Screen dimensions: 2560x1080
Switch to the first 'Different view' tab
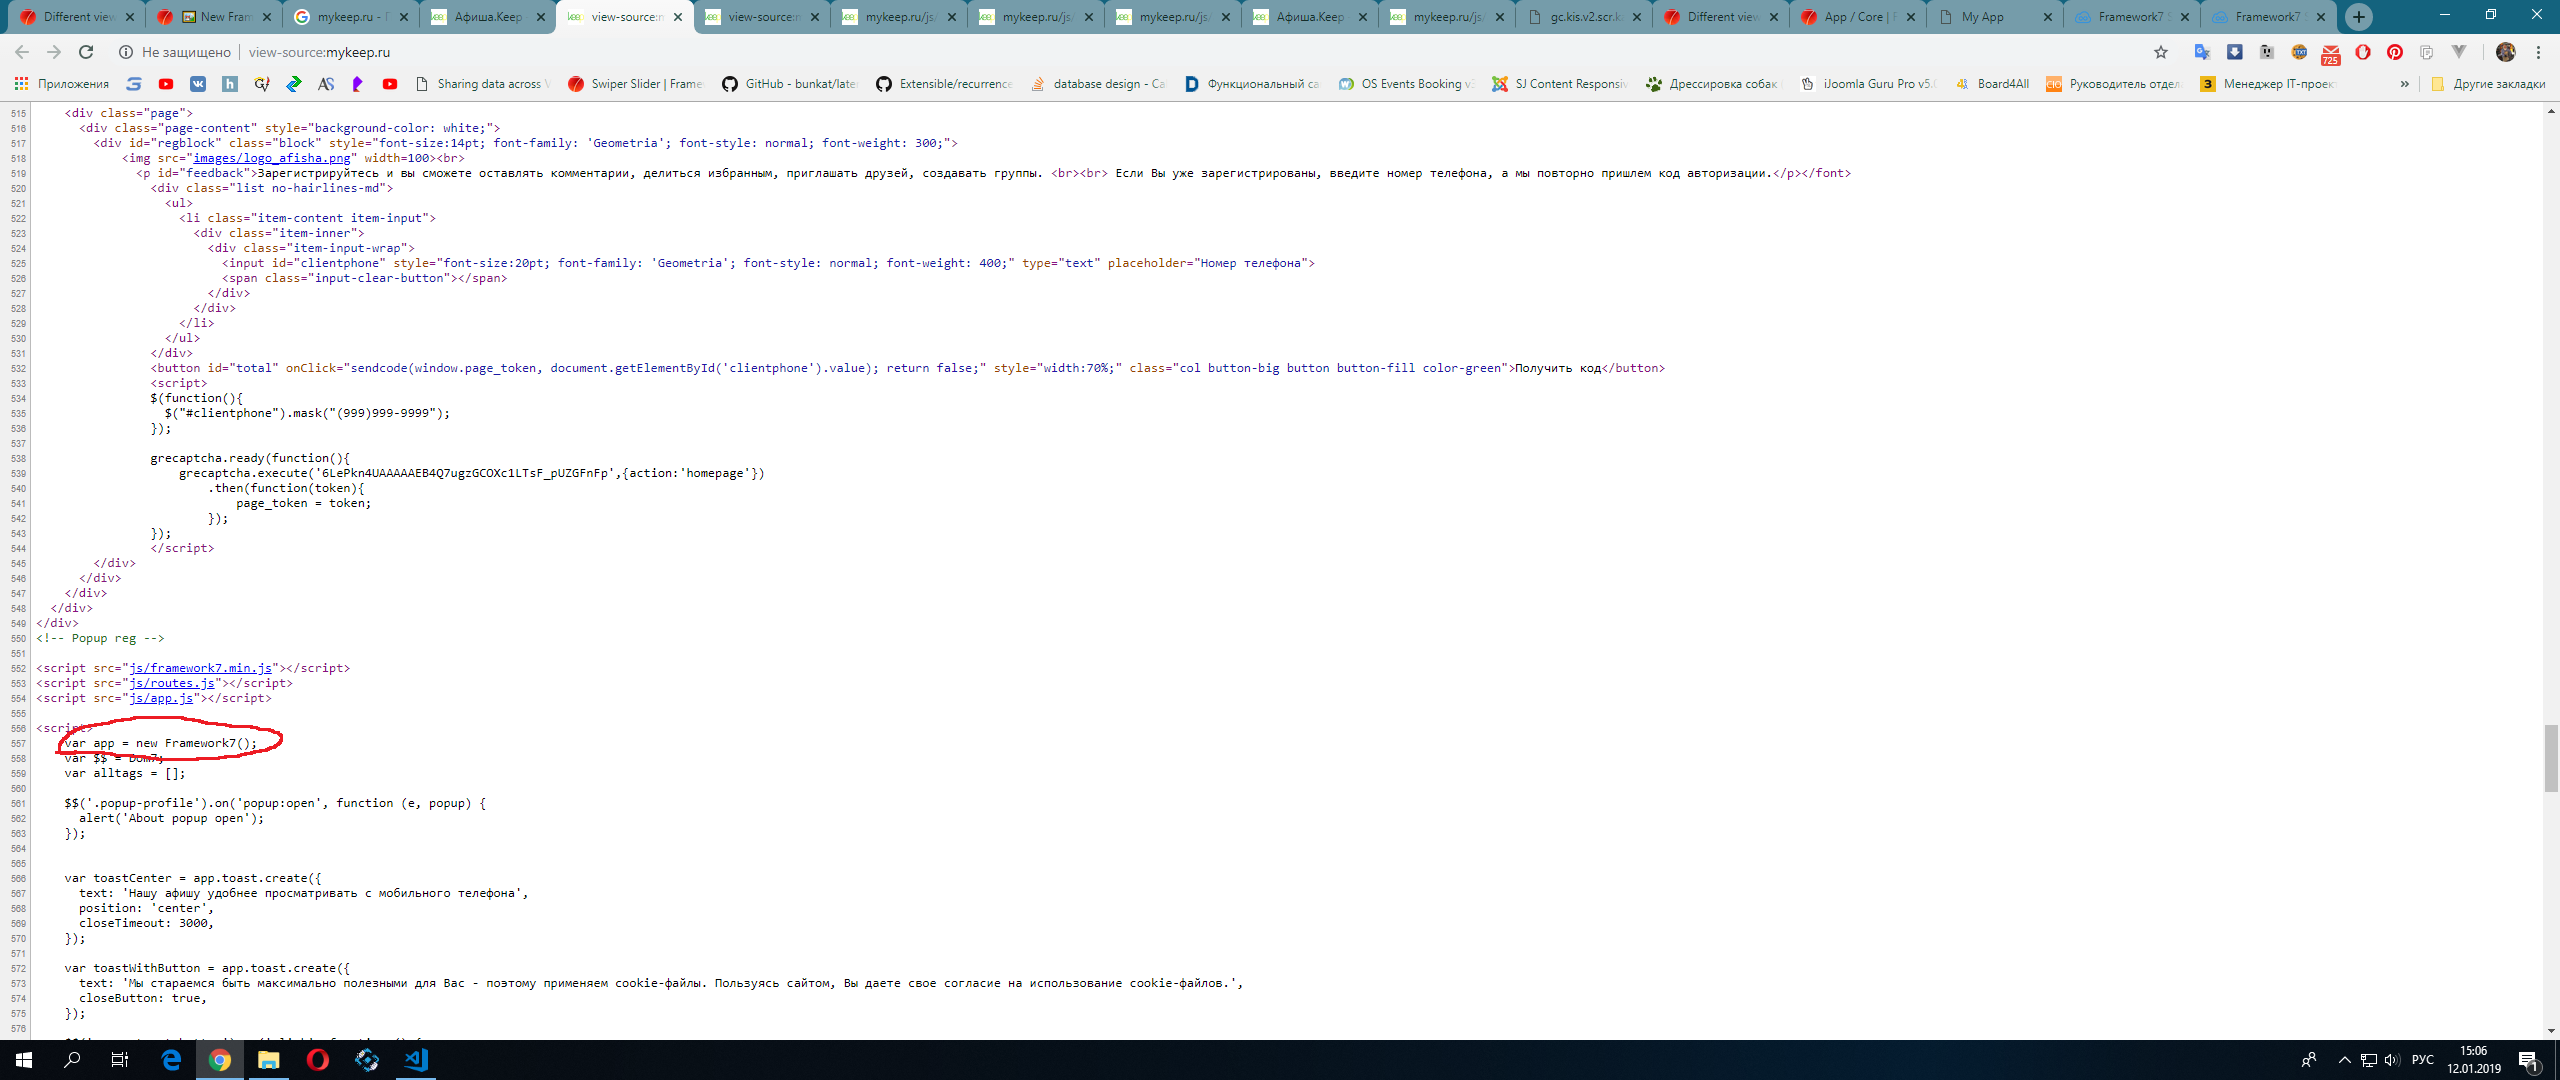pos(76,17)
